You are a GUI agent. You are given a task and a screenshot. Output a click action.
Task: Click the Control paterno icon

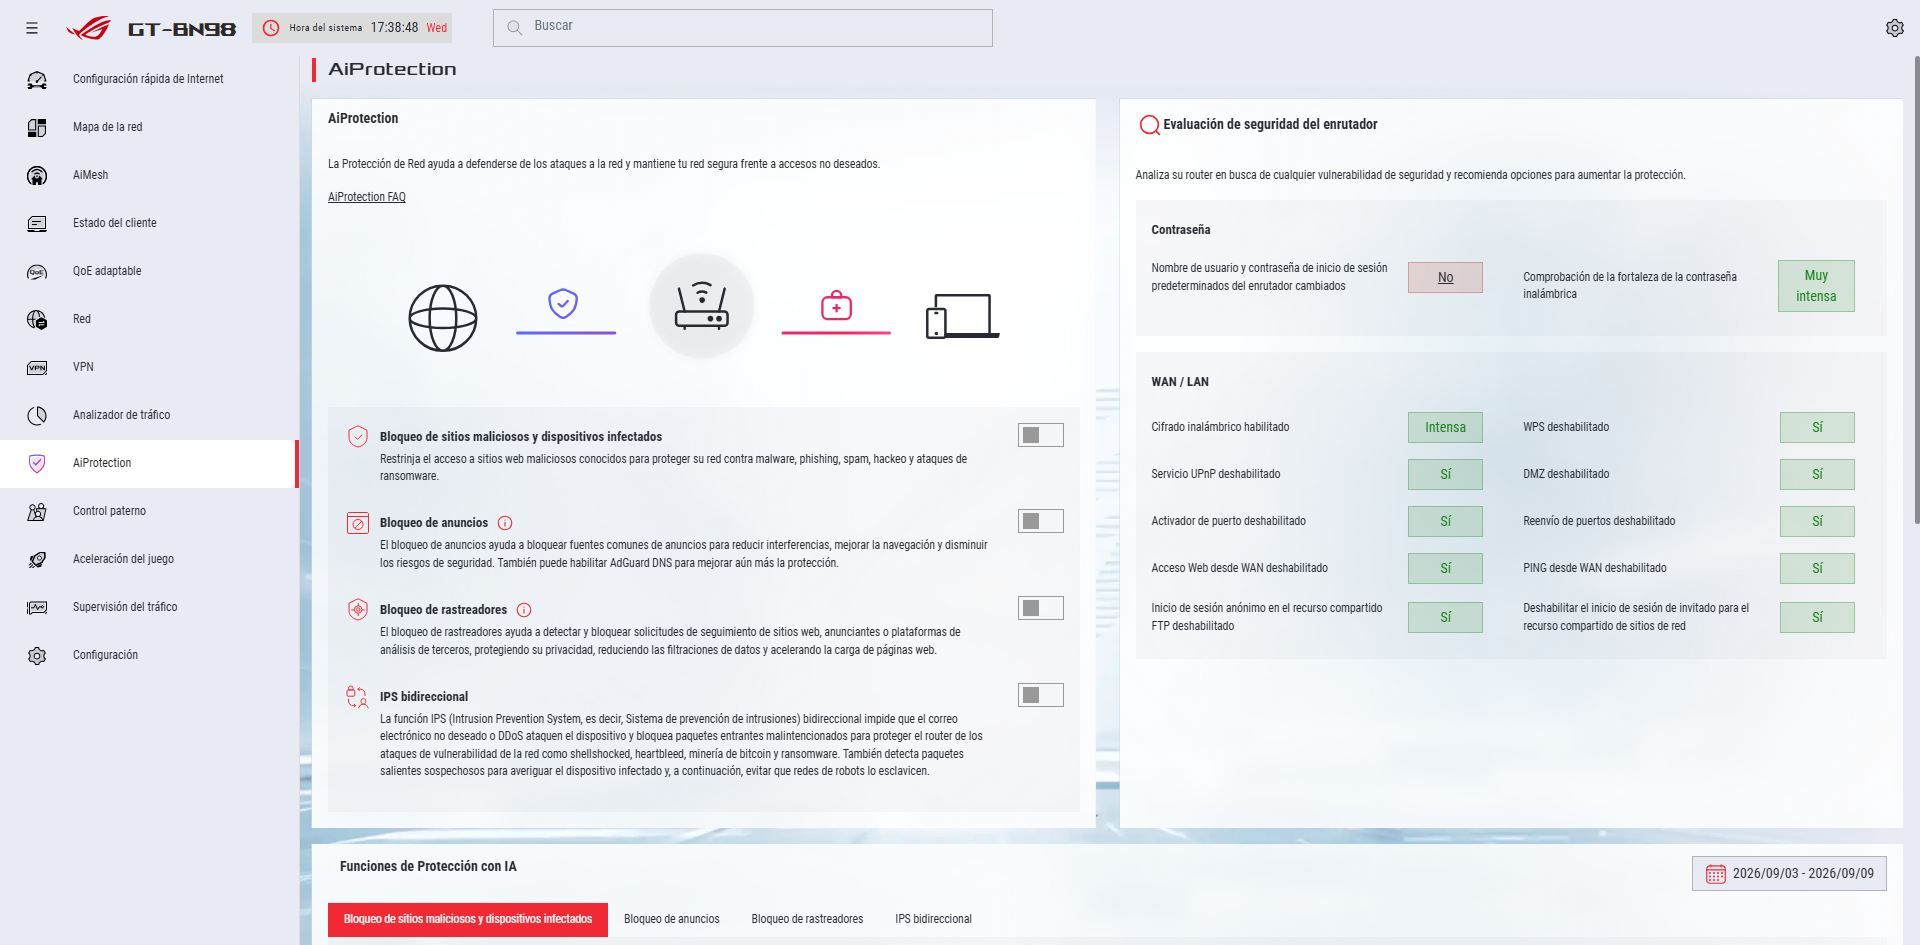(37, 512)
